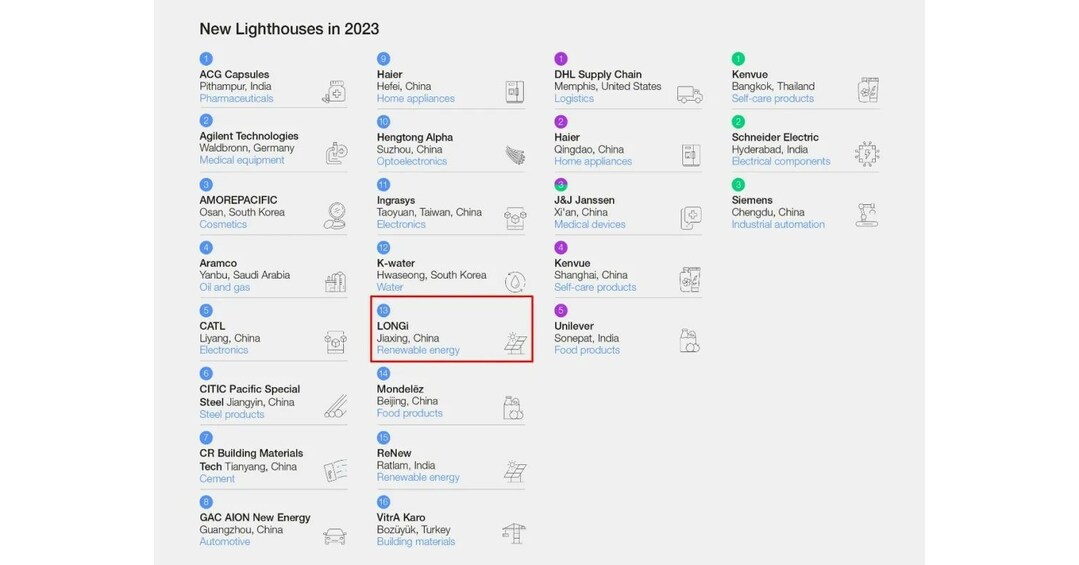This screenshot has width=1079, height=565.
Task: Open the Optoelectronics link under Hengtong Alpha
Action: 411,162
